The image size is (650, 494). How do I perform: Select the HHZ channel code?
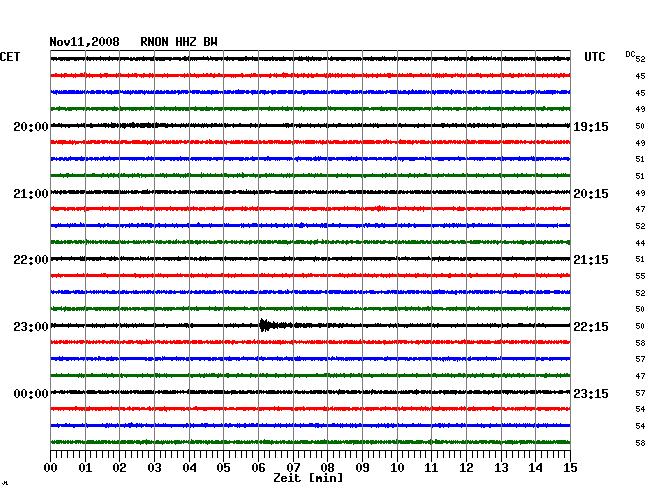point(186,42)
